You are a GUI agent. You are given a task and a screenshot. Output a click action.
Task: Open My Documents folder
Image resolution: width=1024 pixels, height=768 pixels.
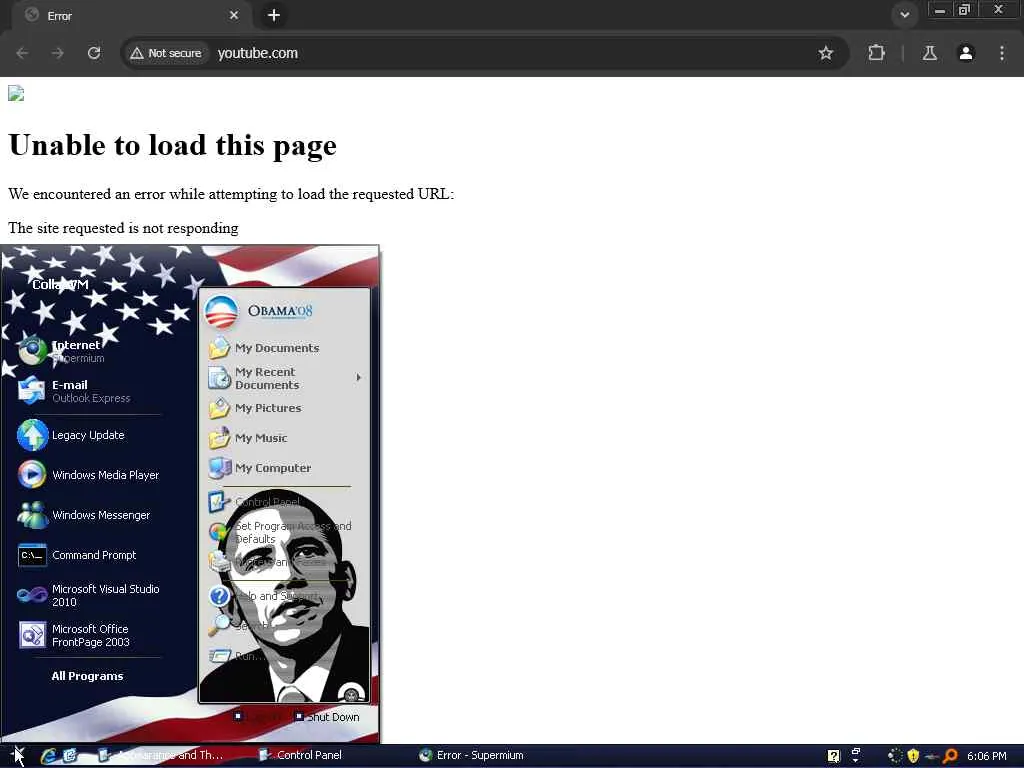click(x=264, y=348)
